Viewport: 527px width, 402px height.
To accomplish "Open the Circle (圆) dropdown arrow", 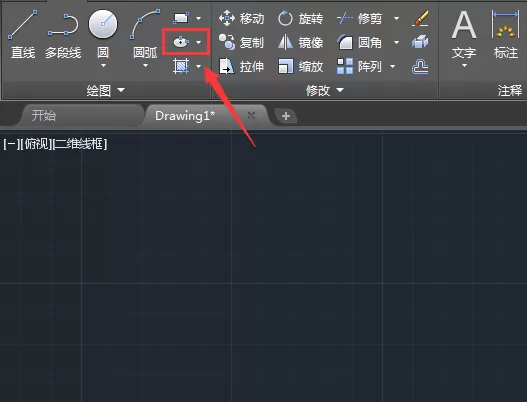I will click(103, 66).
